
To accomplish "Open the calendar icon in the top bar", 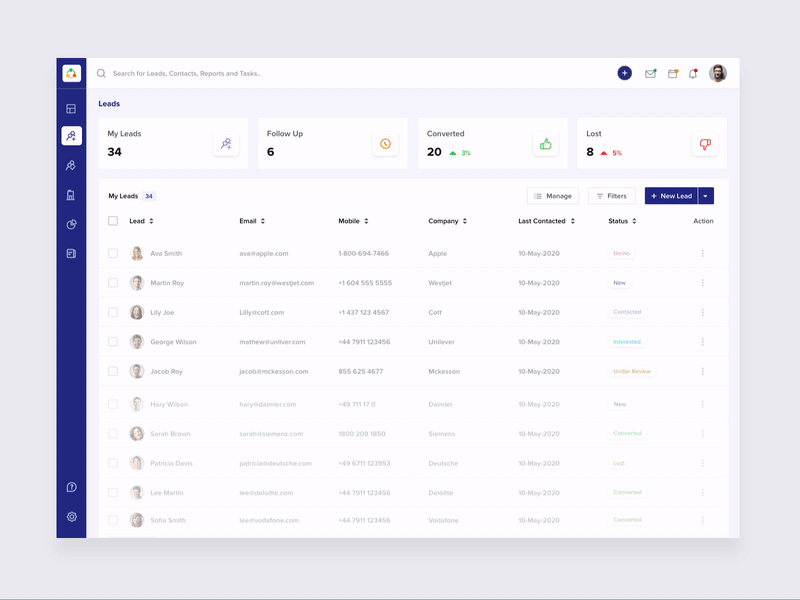I will (673, 73).
